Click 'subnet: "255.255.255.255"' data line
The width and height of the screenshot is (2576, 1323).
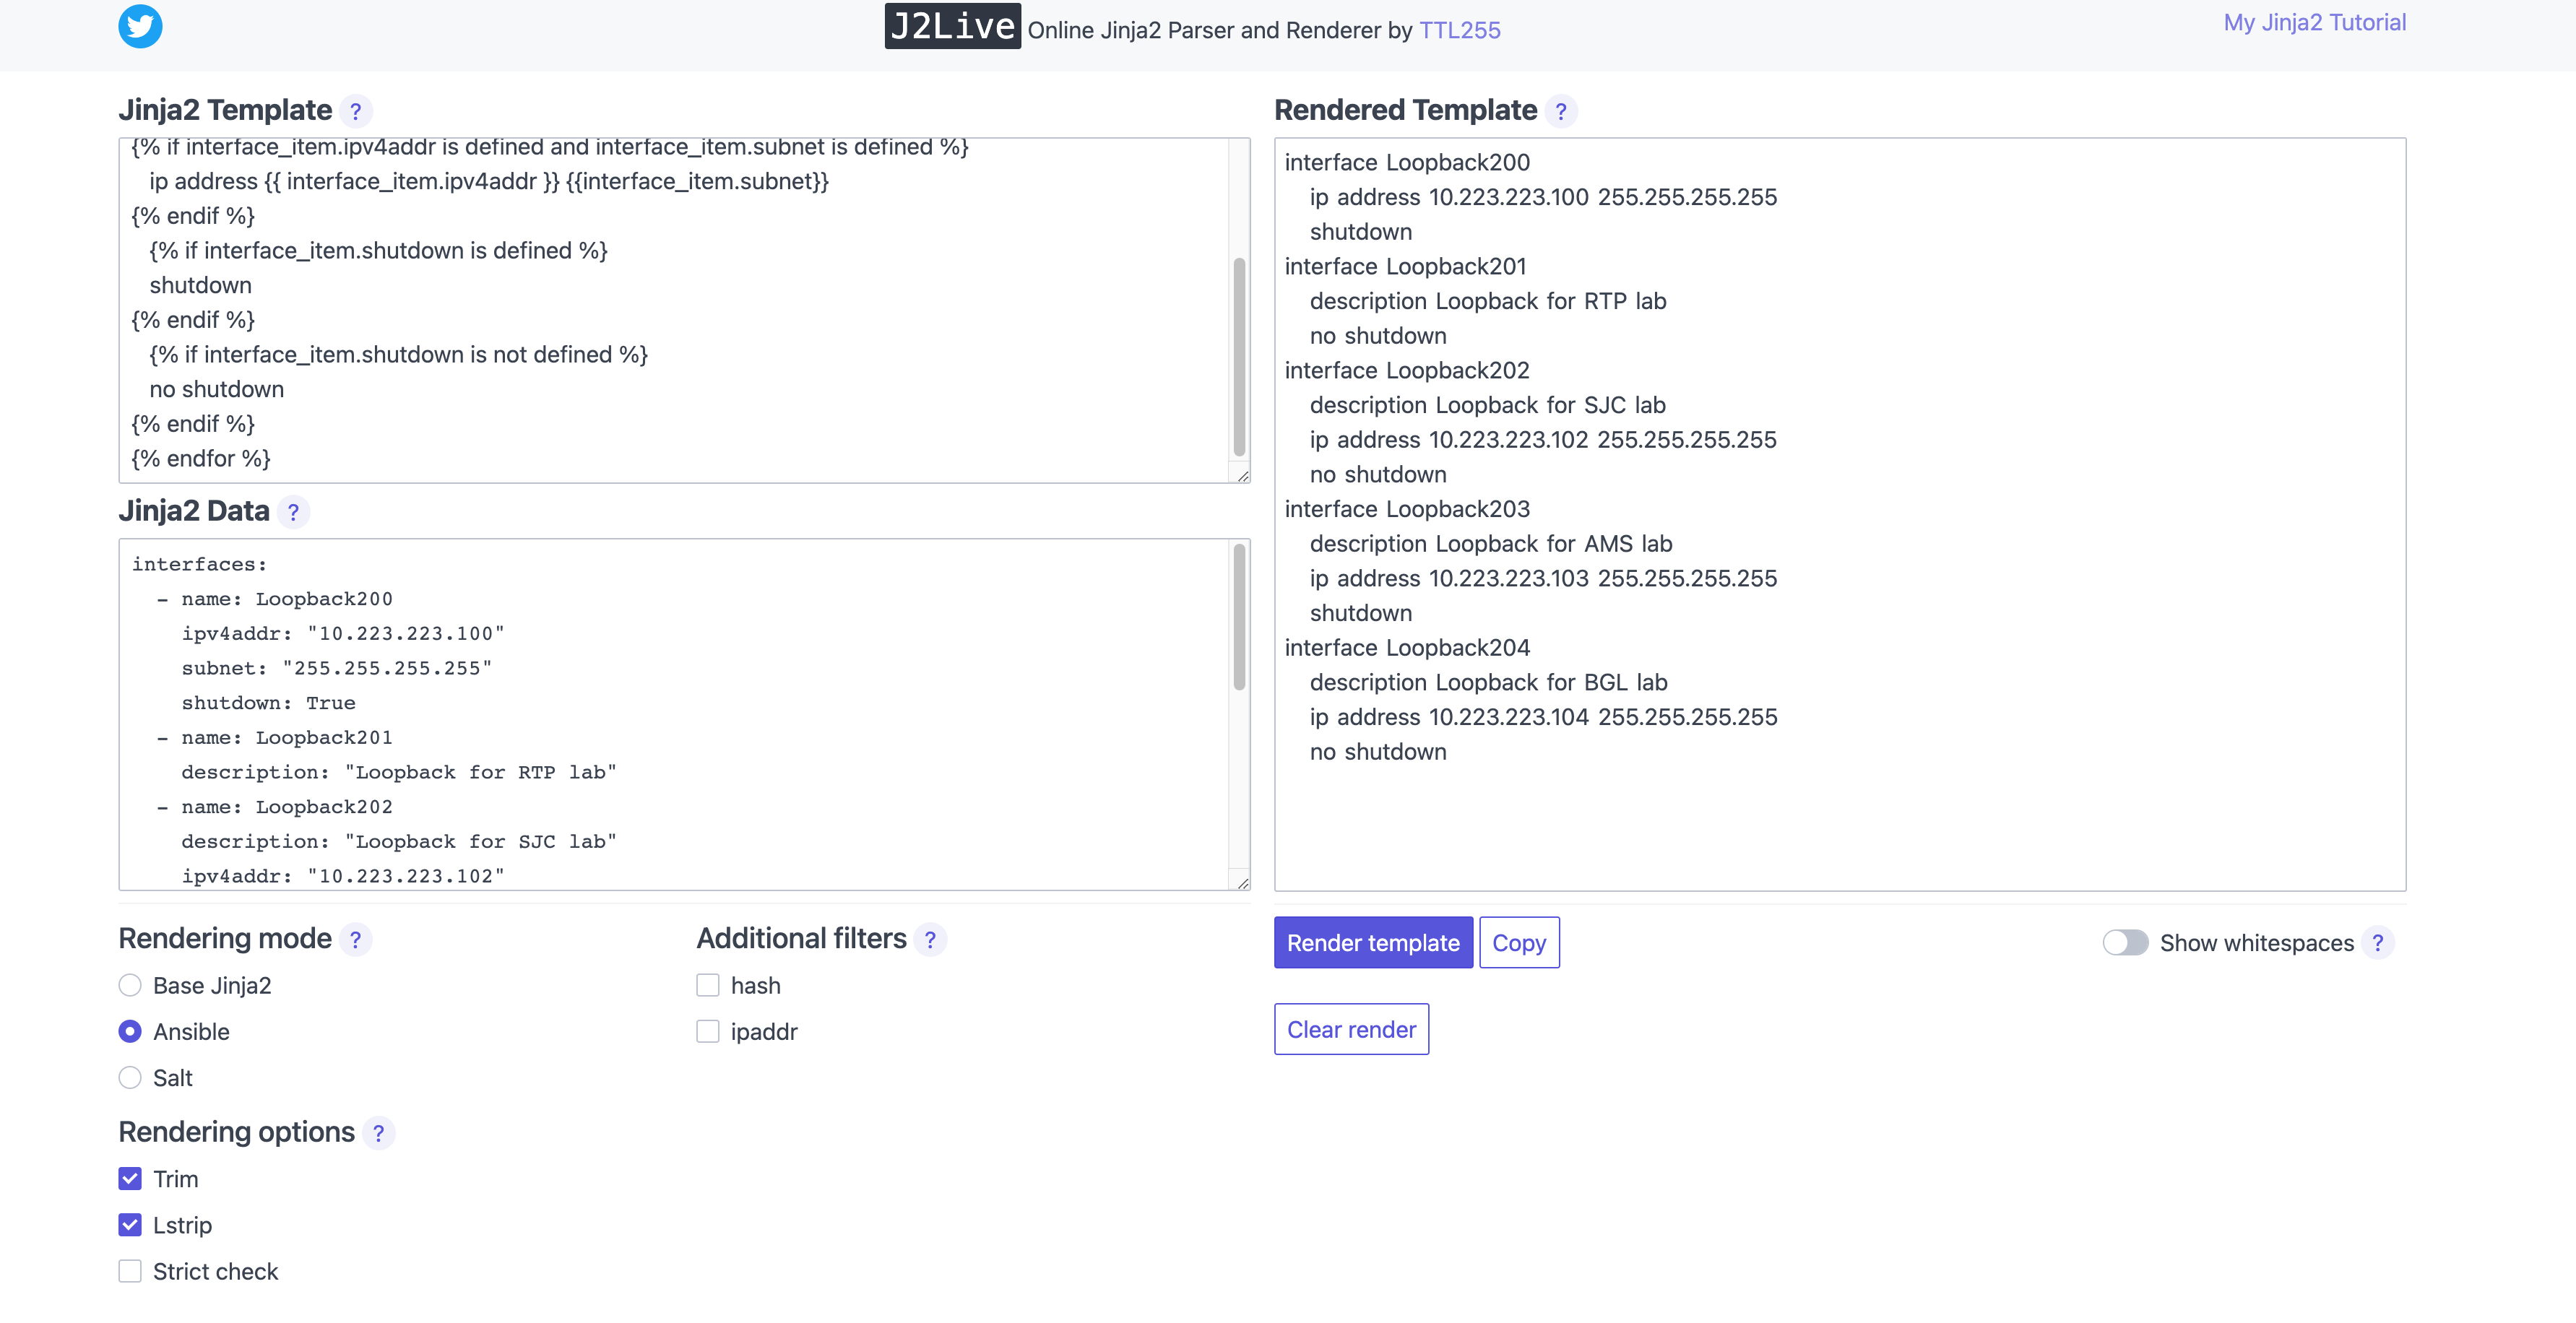coord(337,668)
